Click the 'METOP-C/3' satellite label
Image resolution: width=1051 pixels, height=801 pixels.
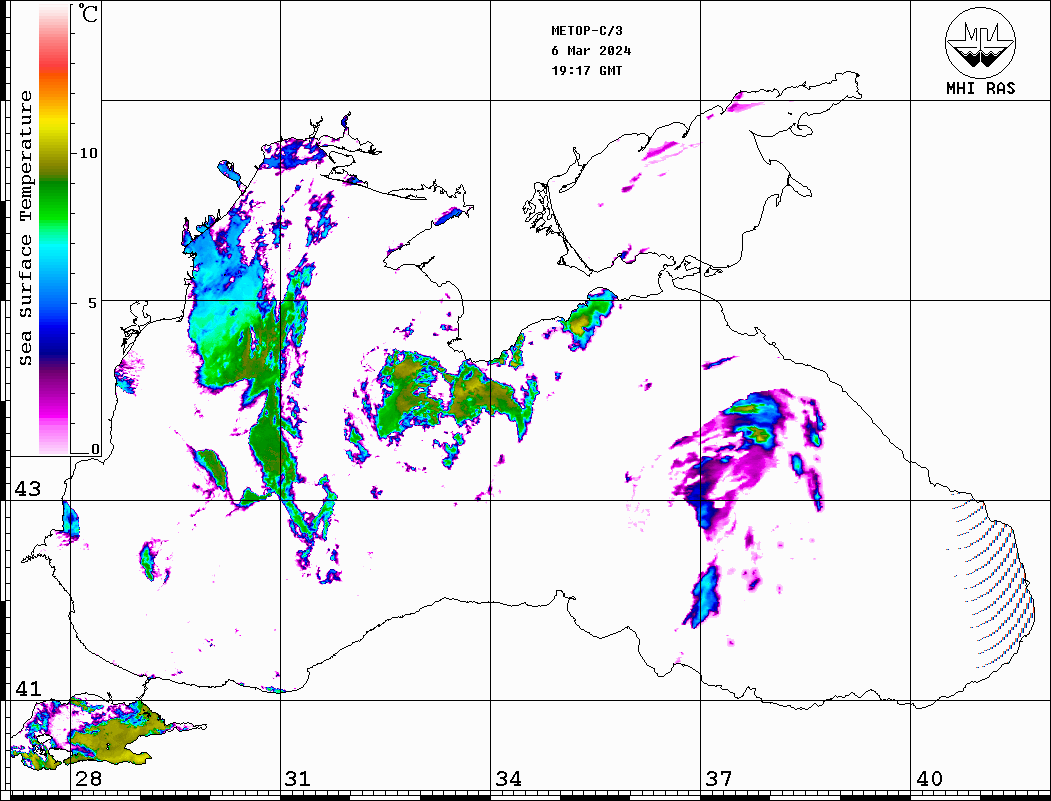(x=587, y=31)
